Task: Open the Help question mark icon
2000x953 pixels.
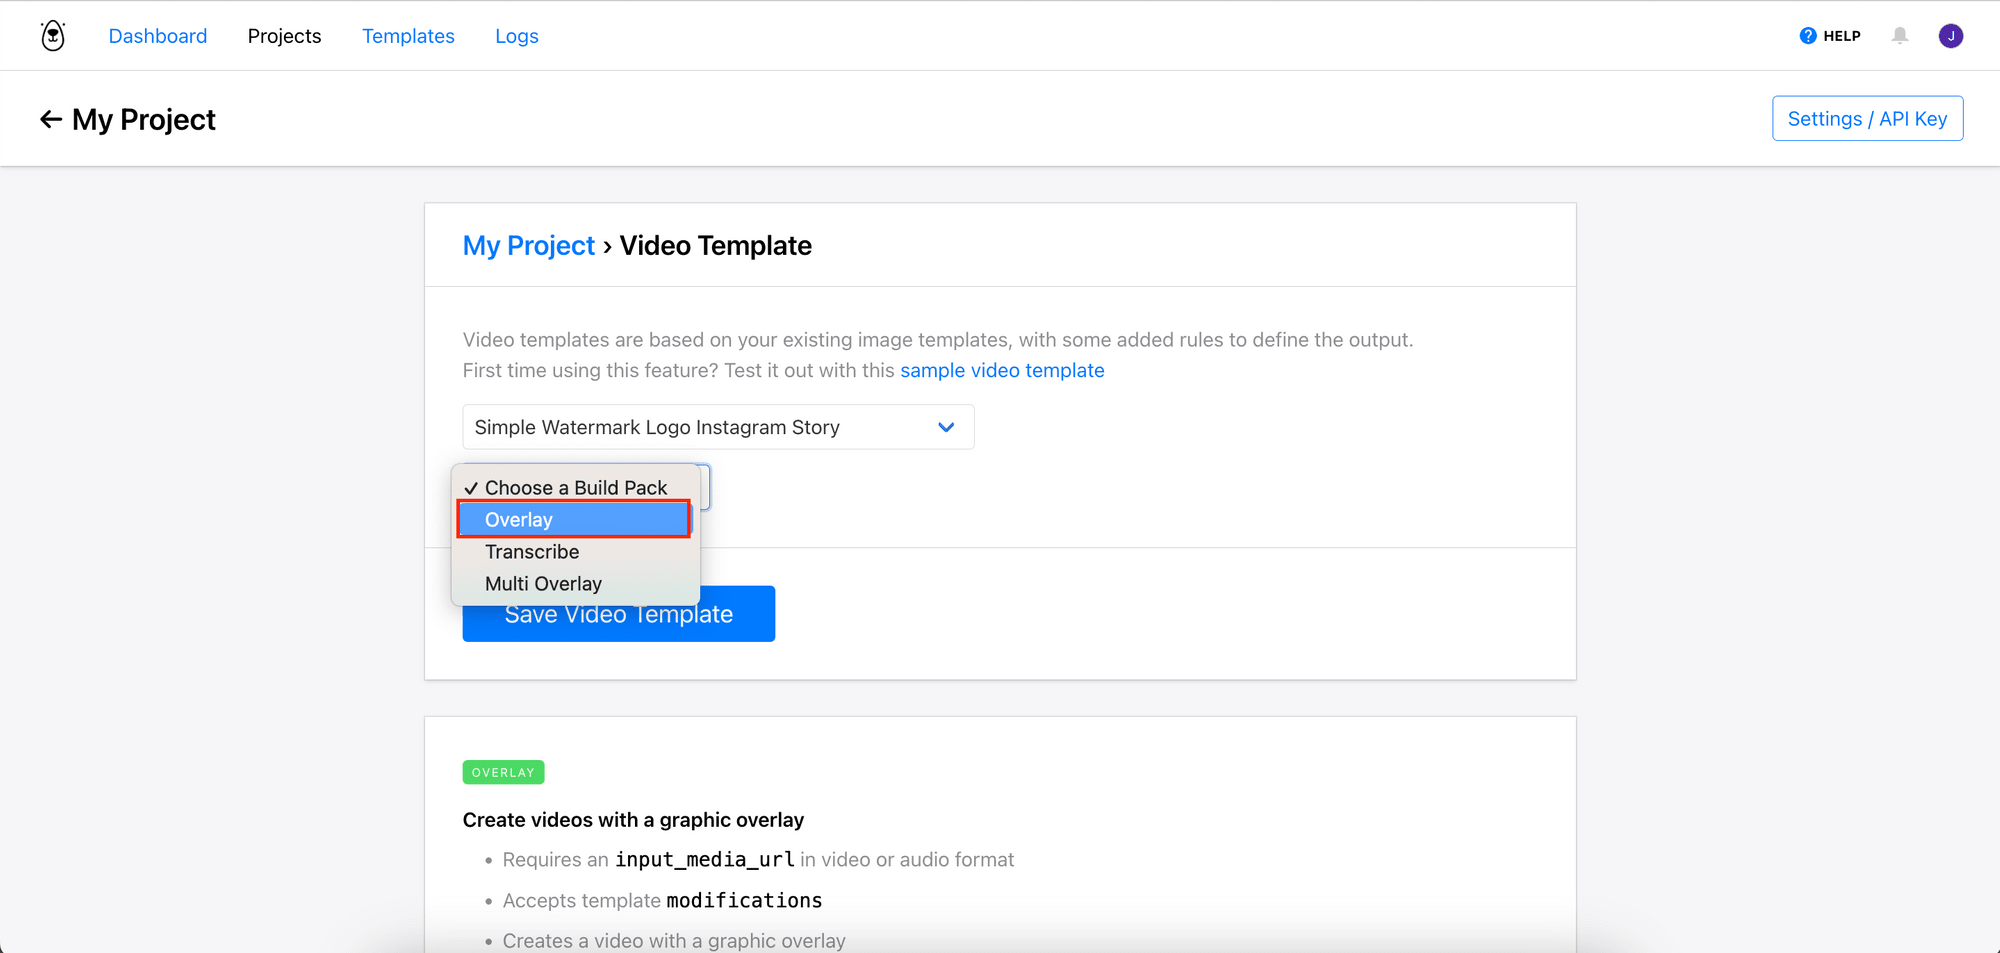Action: tap(1807, 36)
